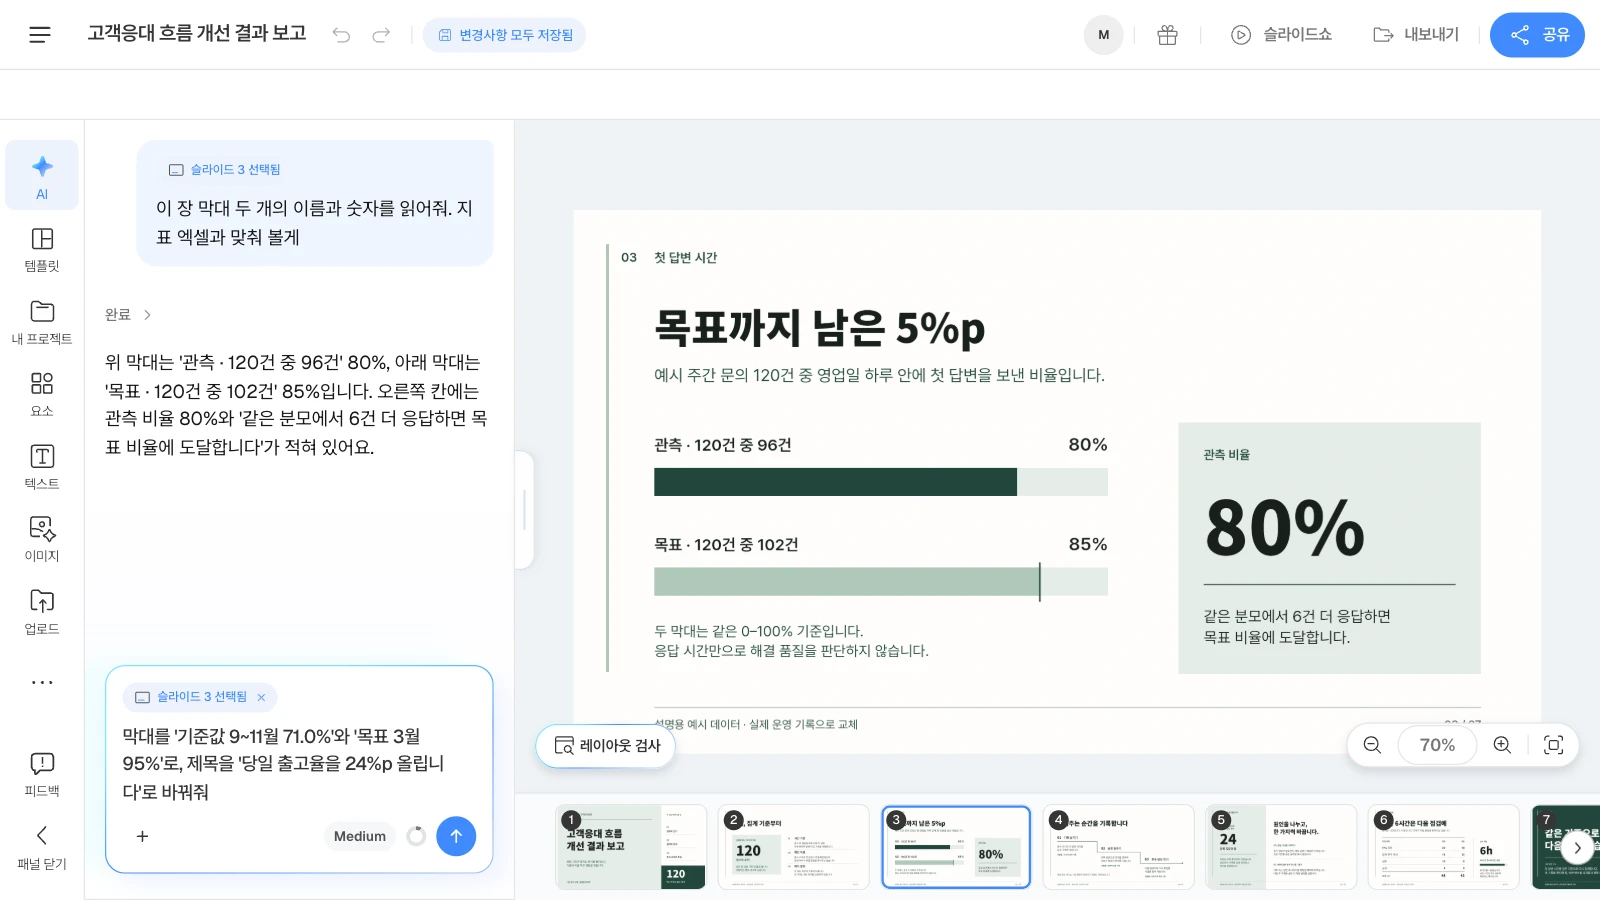1600x900 pixels.
Task: Select slide 1 thumbnail
Action: click(631, 847)
